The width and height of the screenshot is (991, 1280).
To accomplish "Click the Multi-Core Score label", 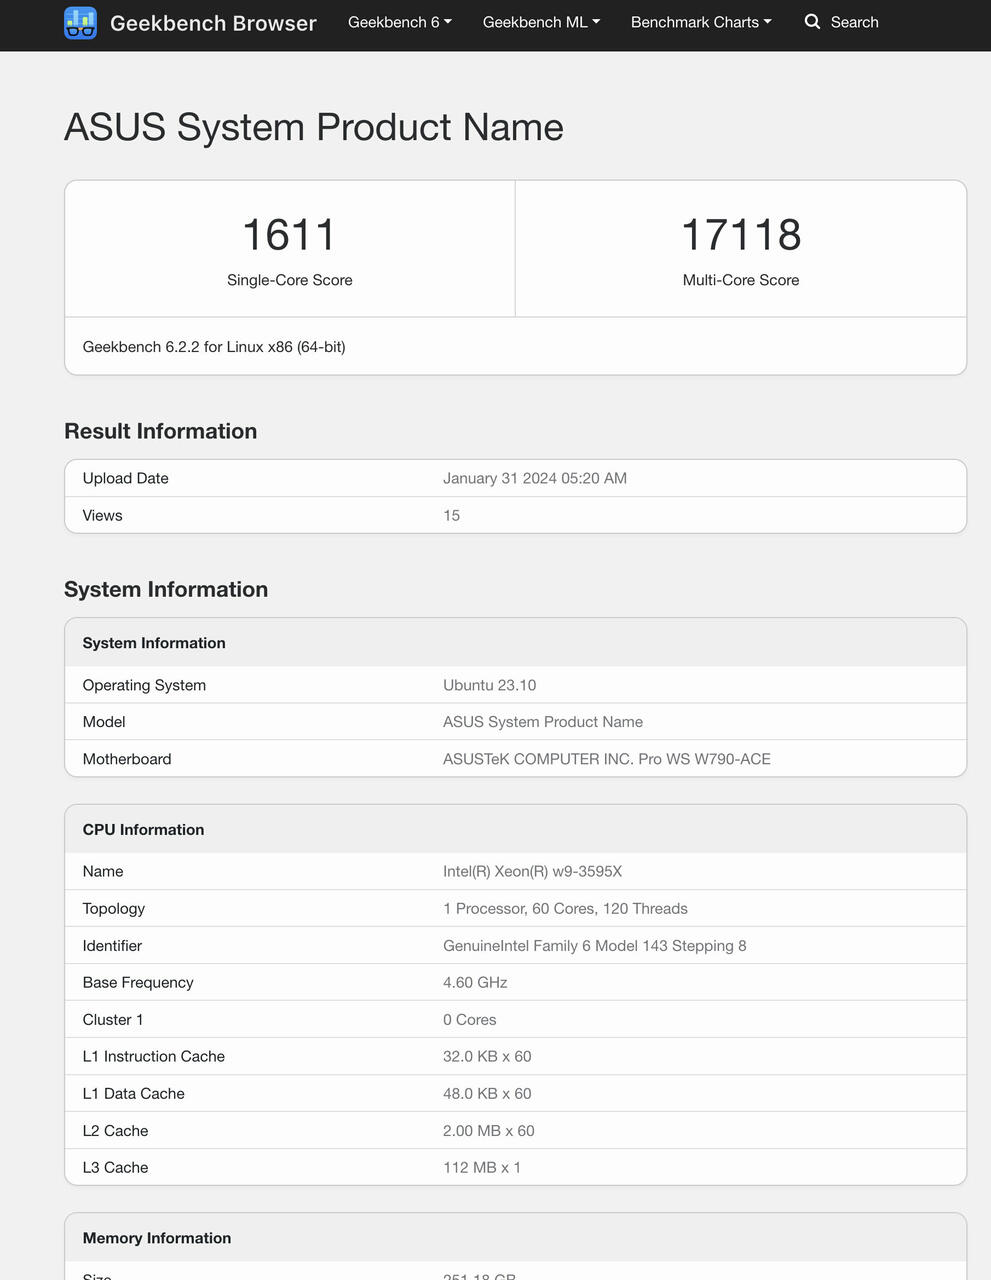I will click(x=741, y=280).
